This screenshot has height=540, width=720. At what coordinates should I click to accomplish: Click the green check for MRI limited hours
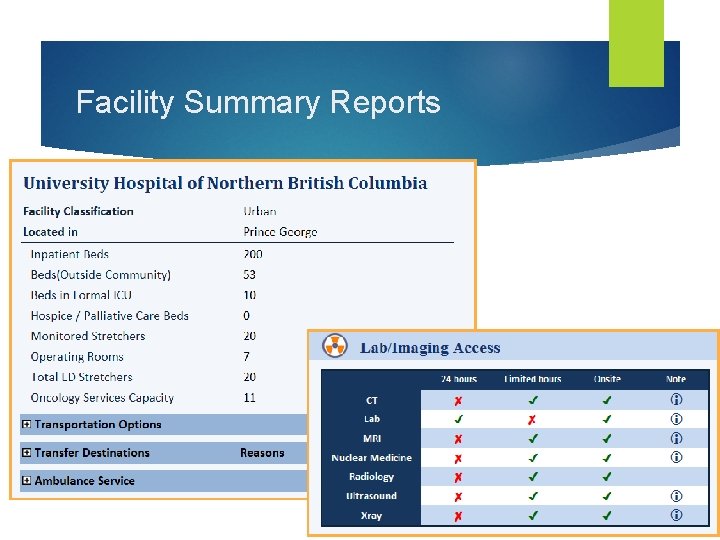tap(533, 439)
